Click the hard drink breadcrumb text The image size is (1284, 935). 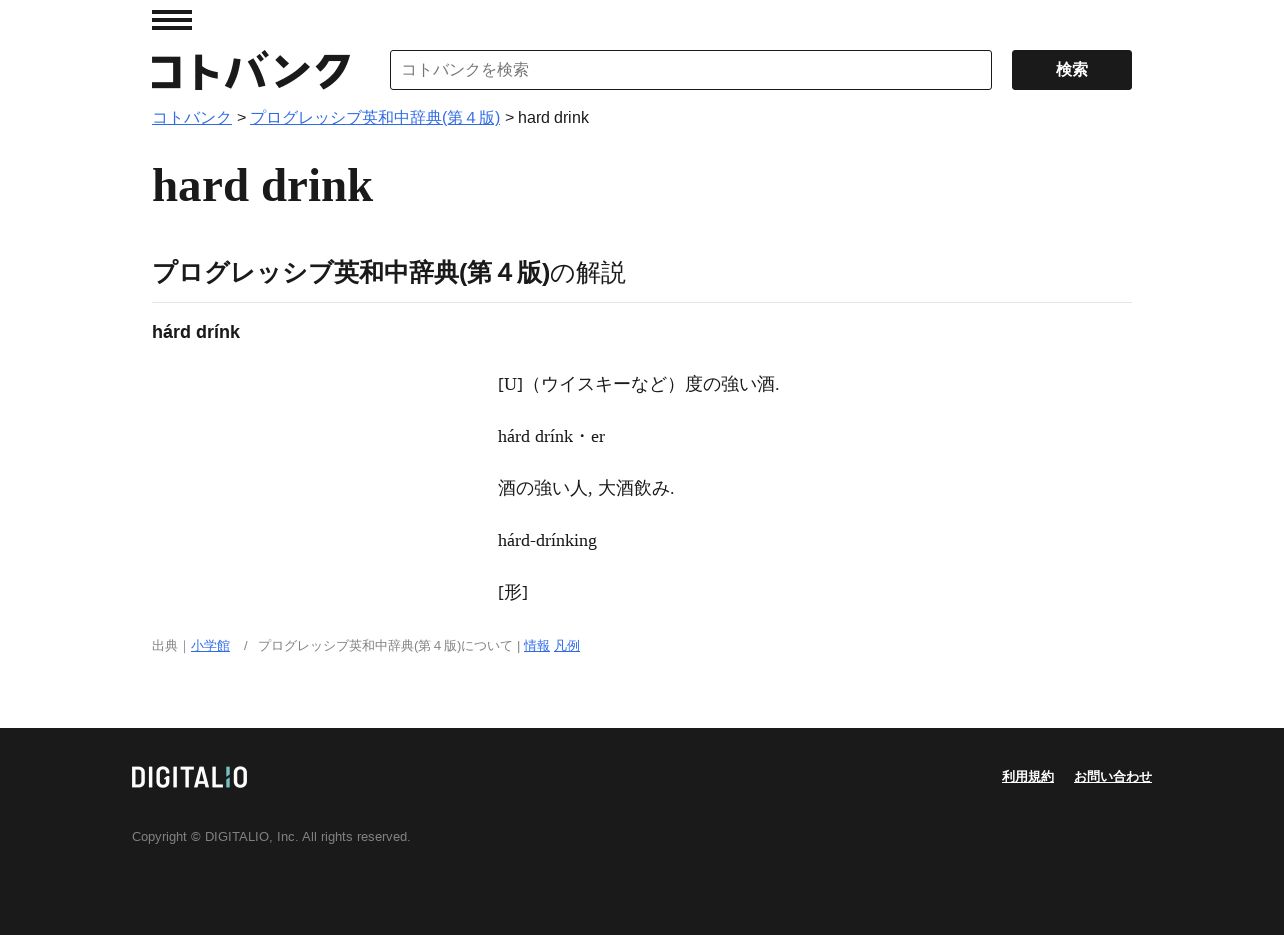tap(553, 118)
